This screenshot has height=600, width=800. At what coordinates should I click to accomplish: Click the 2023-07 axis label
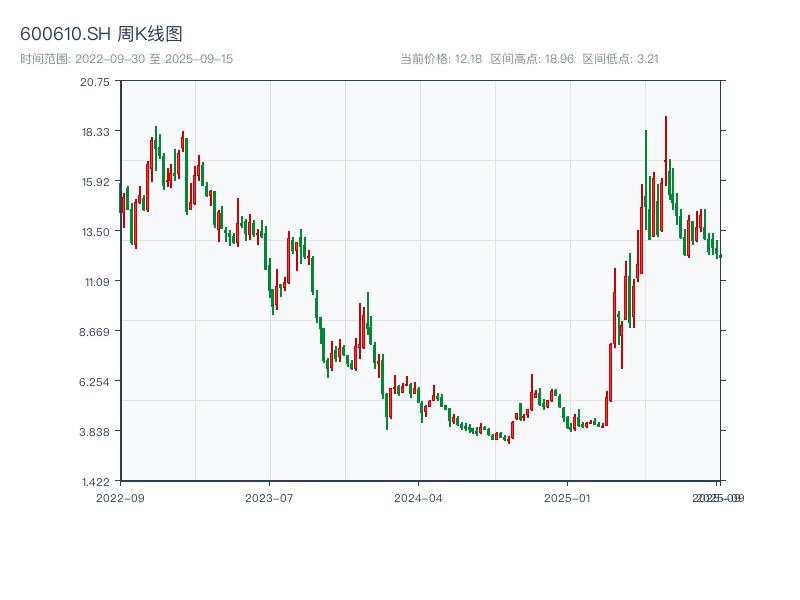[267, 496]
